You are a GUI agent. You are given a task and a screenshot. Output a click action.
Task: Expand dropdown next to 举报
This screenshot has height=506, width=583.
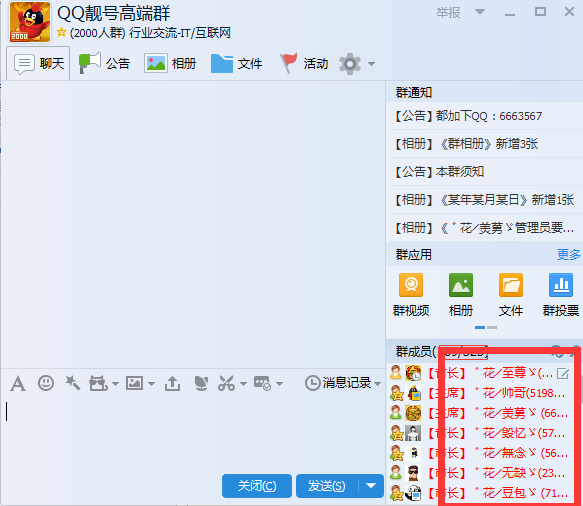[x=480, y=12]
